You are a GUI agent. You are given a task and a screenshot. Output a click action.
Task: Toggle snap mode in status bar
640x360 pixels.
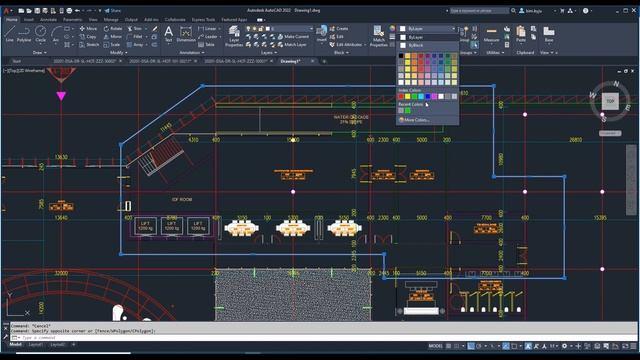pyautogui.click(x=457, y=346)
